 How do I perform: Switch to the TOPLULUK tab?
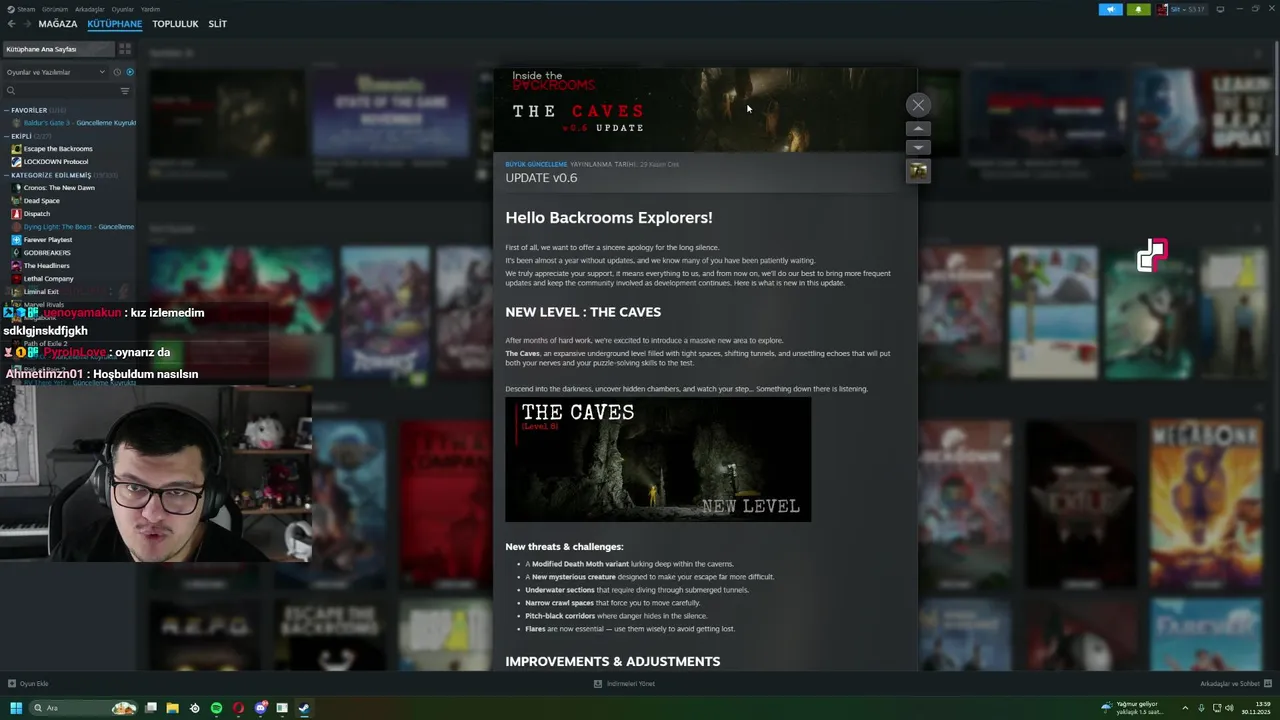tap(175, 24)
